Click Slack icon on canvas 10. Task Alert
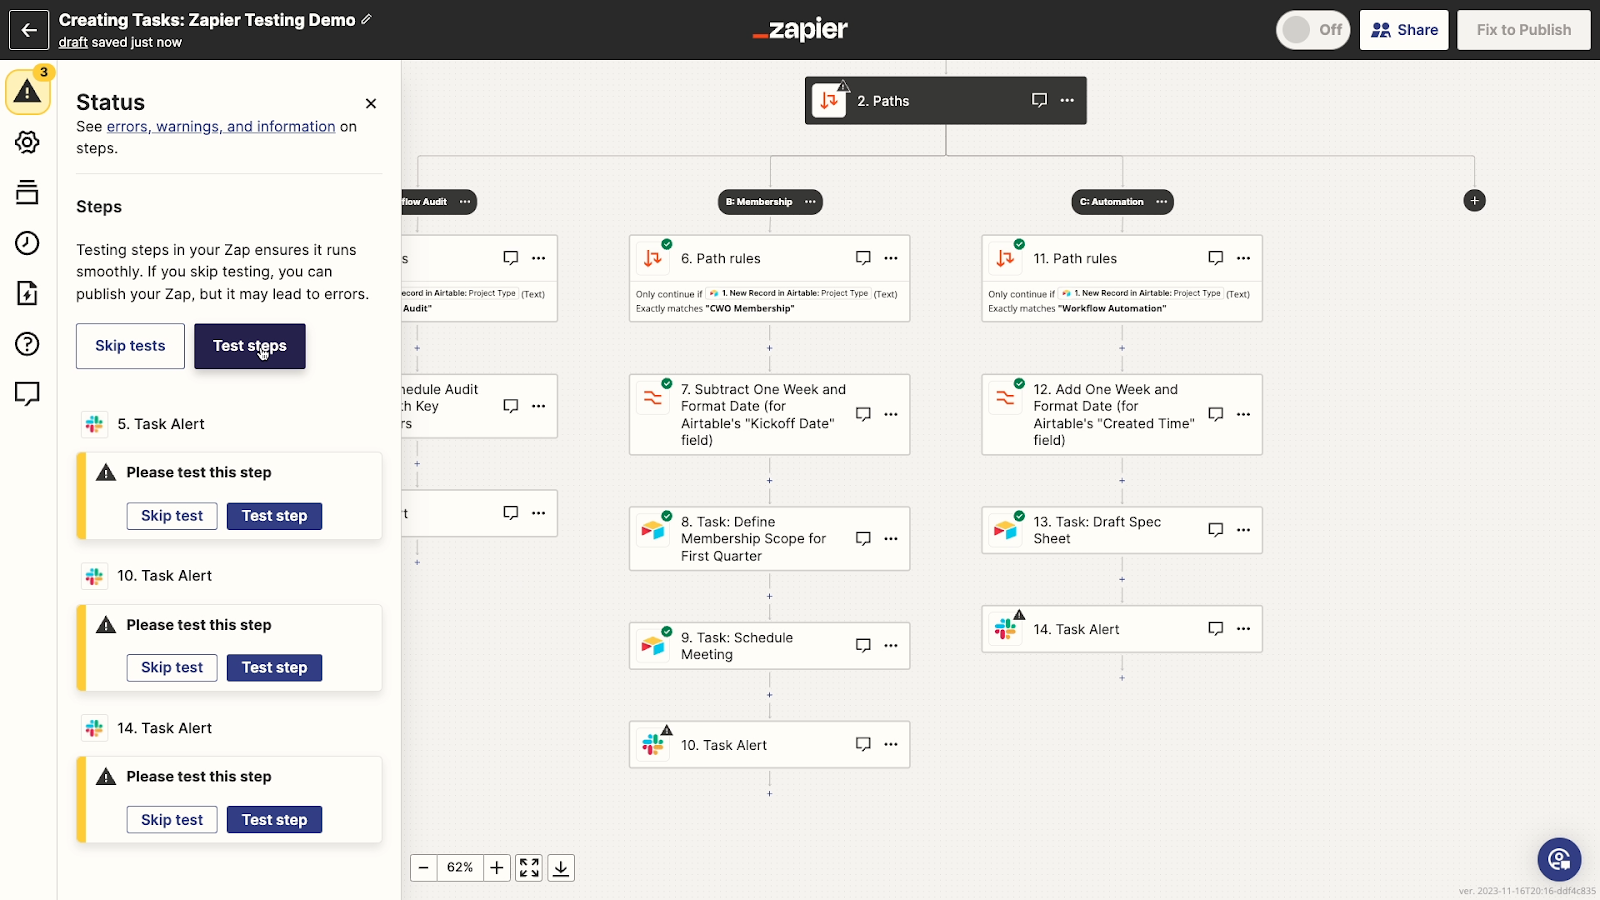This screenshot has height=900, width=1600. tap(653, 744)
